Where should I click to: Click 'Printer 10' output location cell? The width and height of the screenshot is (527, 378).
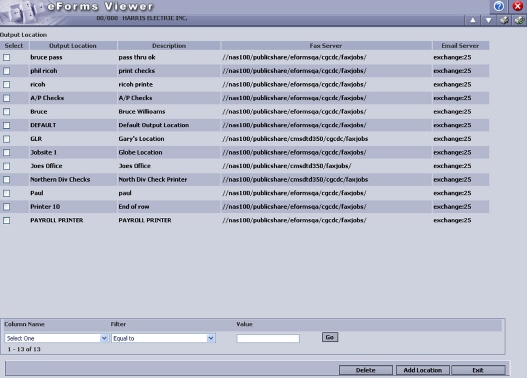(x=45, y=206)
